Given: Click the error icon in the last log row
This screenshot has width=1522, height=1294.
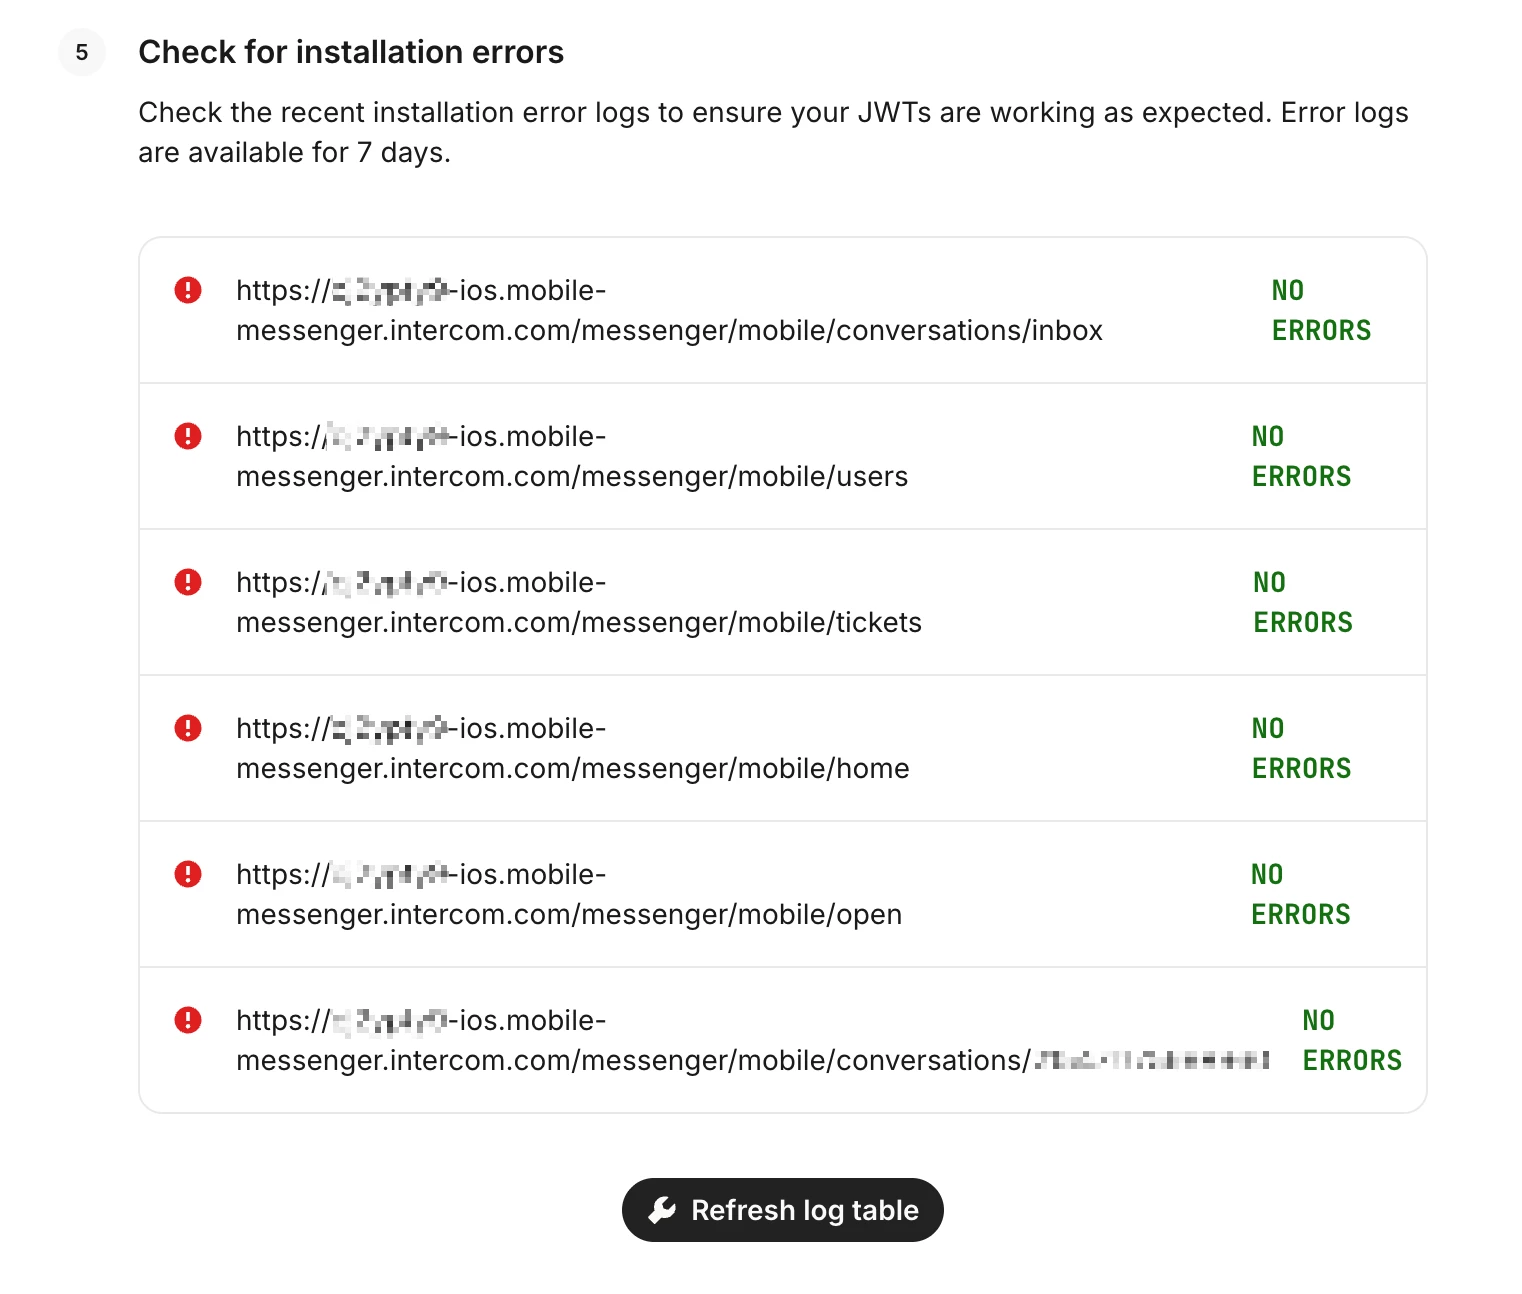Looking at the screenshot, I should click(188, 1020).
